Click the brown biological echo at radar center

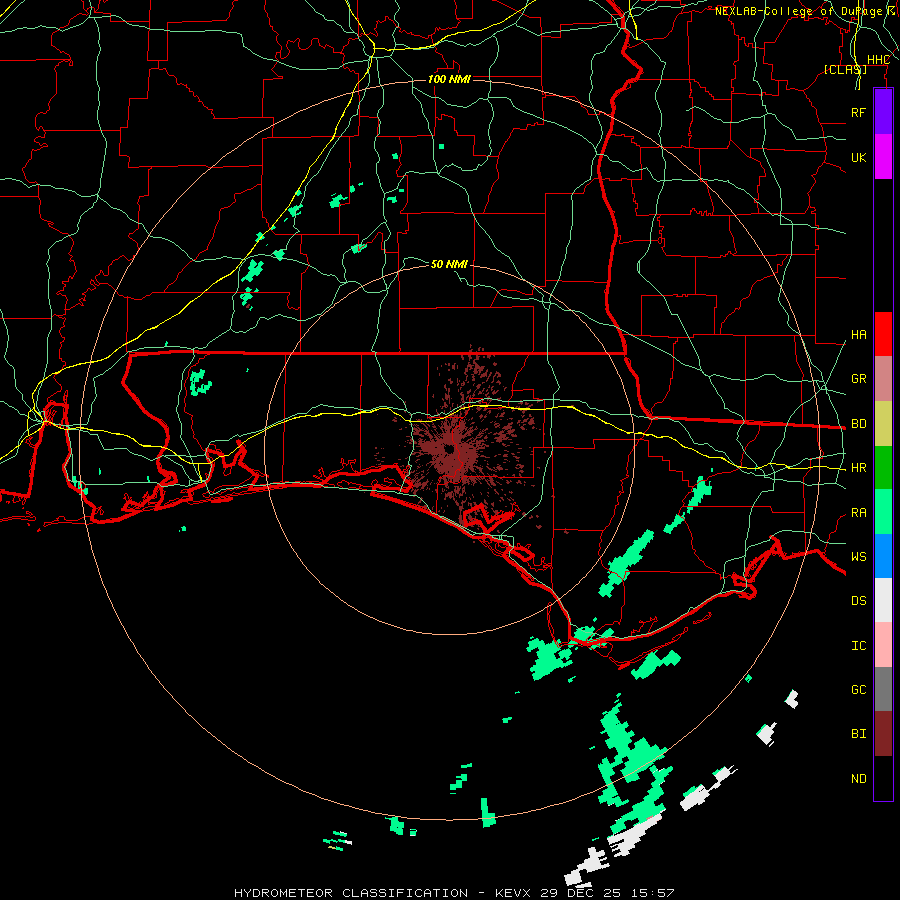tap(451, 449)
